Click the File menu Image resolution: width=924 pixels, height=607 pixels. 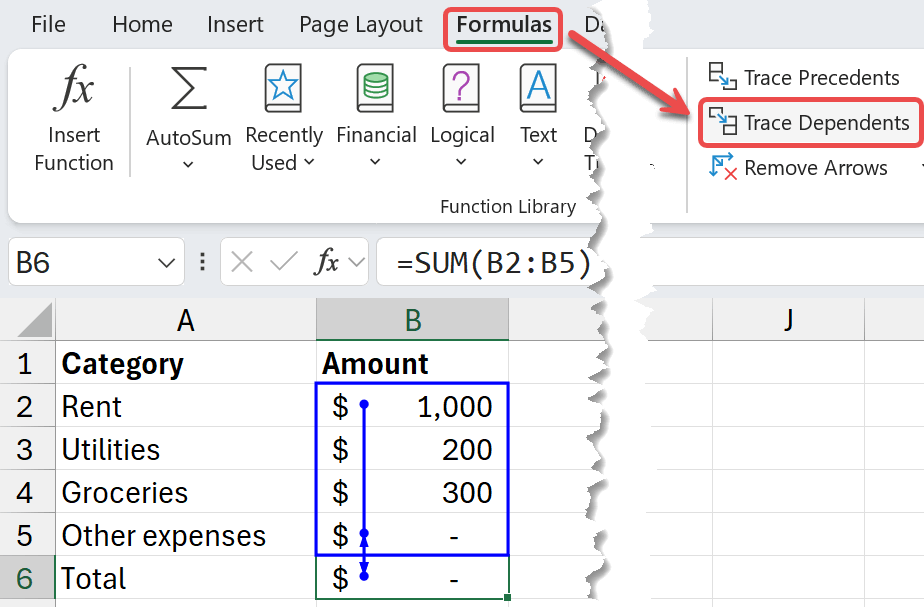(x=48, y=25)
